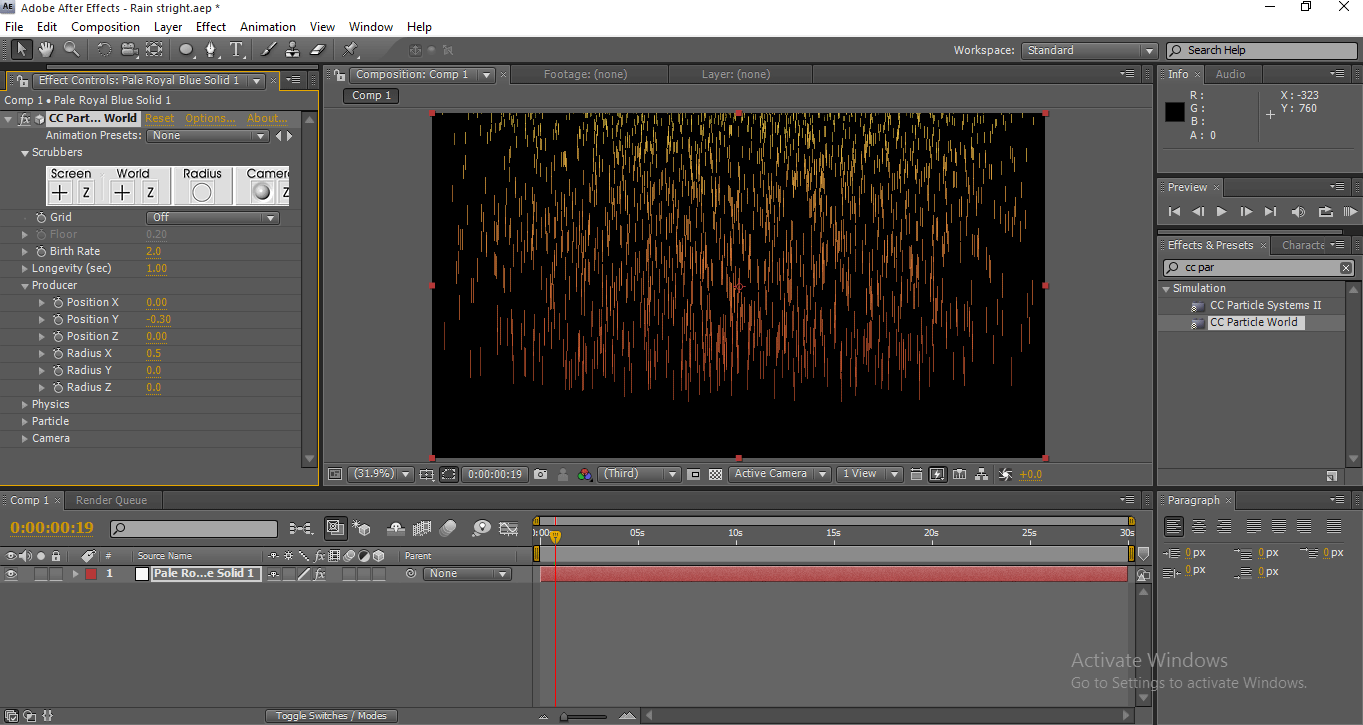Take snapshot with camera icon
Screen dimensions: 1363x725
(540, 474)
